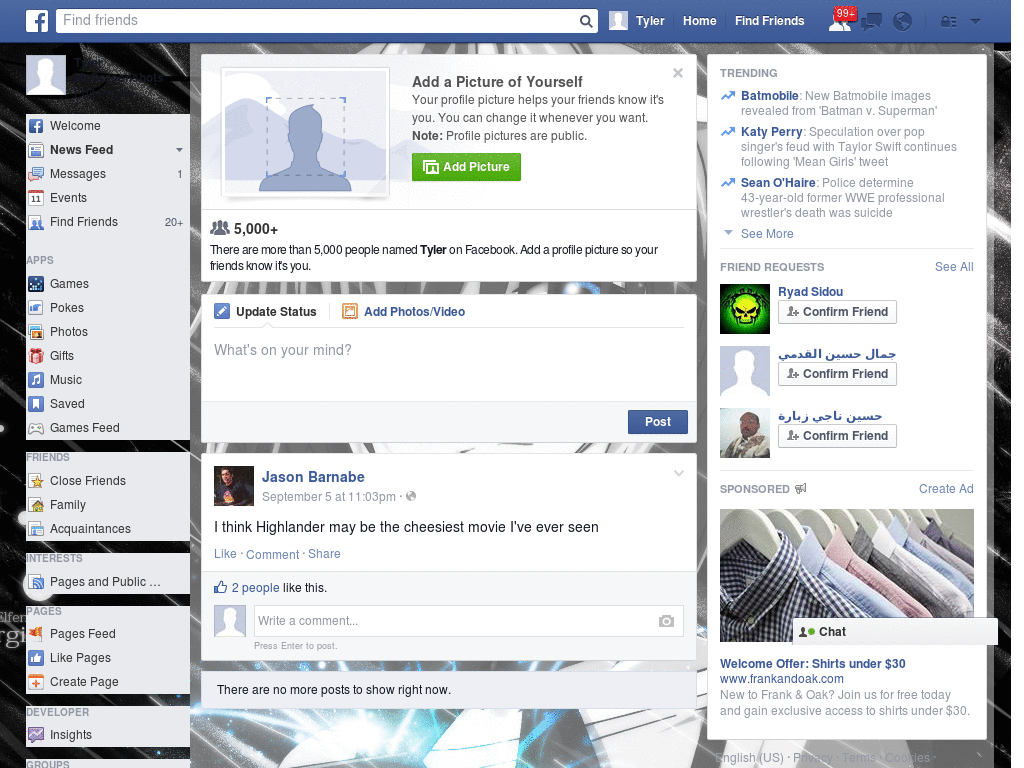
Task: Open Tyler profile in top bar
Action: click(x=637, y=21)
